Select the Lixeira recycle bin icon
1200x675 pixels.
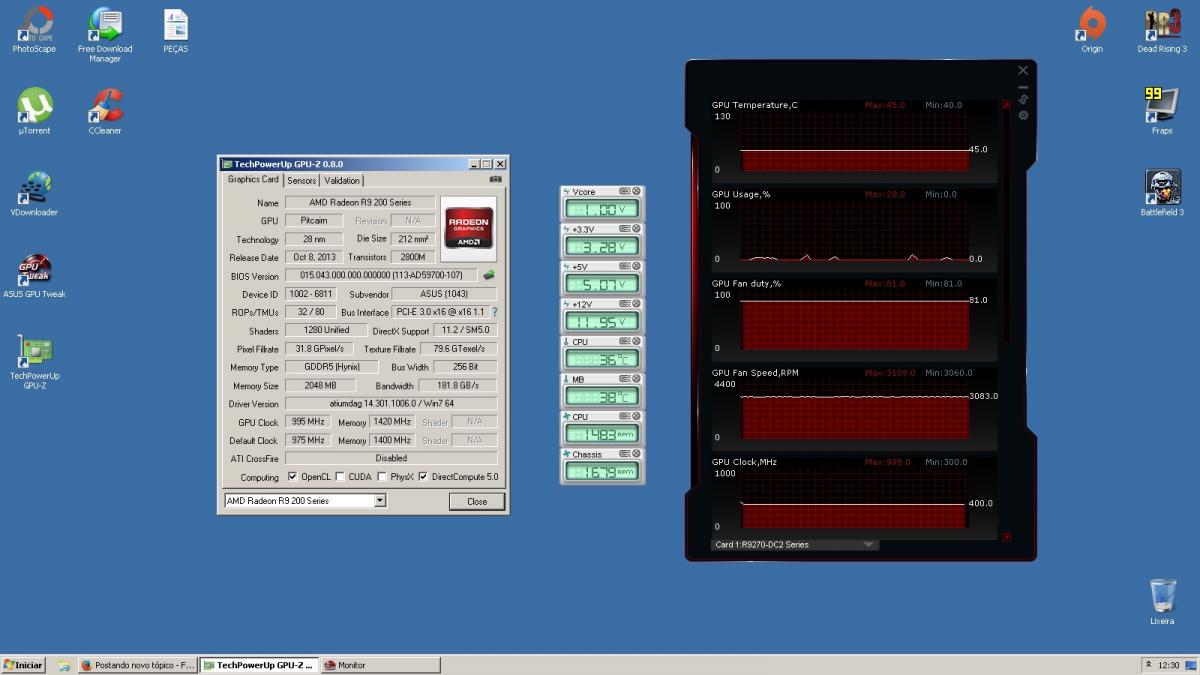pos(1162,602)
